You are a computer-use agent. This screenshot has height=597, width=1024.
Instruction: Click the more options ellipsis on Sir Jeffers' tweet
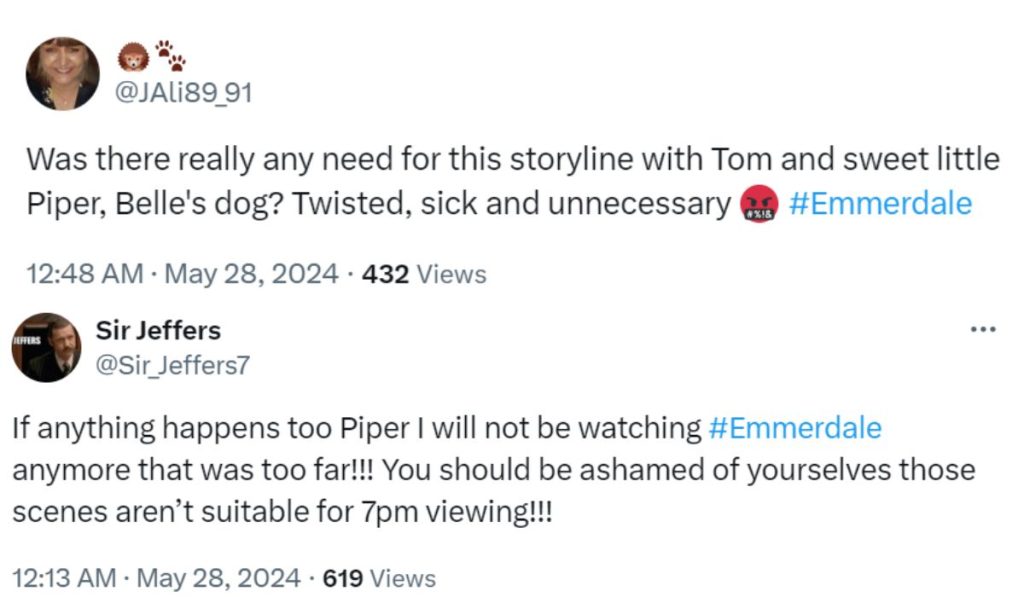coord(984,328)
